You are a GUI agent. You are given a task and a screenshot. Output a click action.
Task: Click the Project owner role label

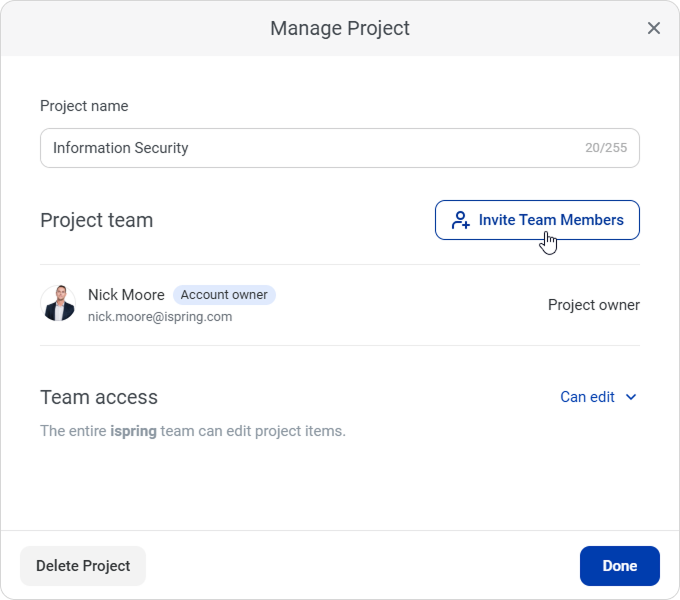[x=593, y=305]
